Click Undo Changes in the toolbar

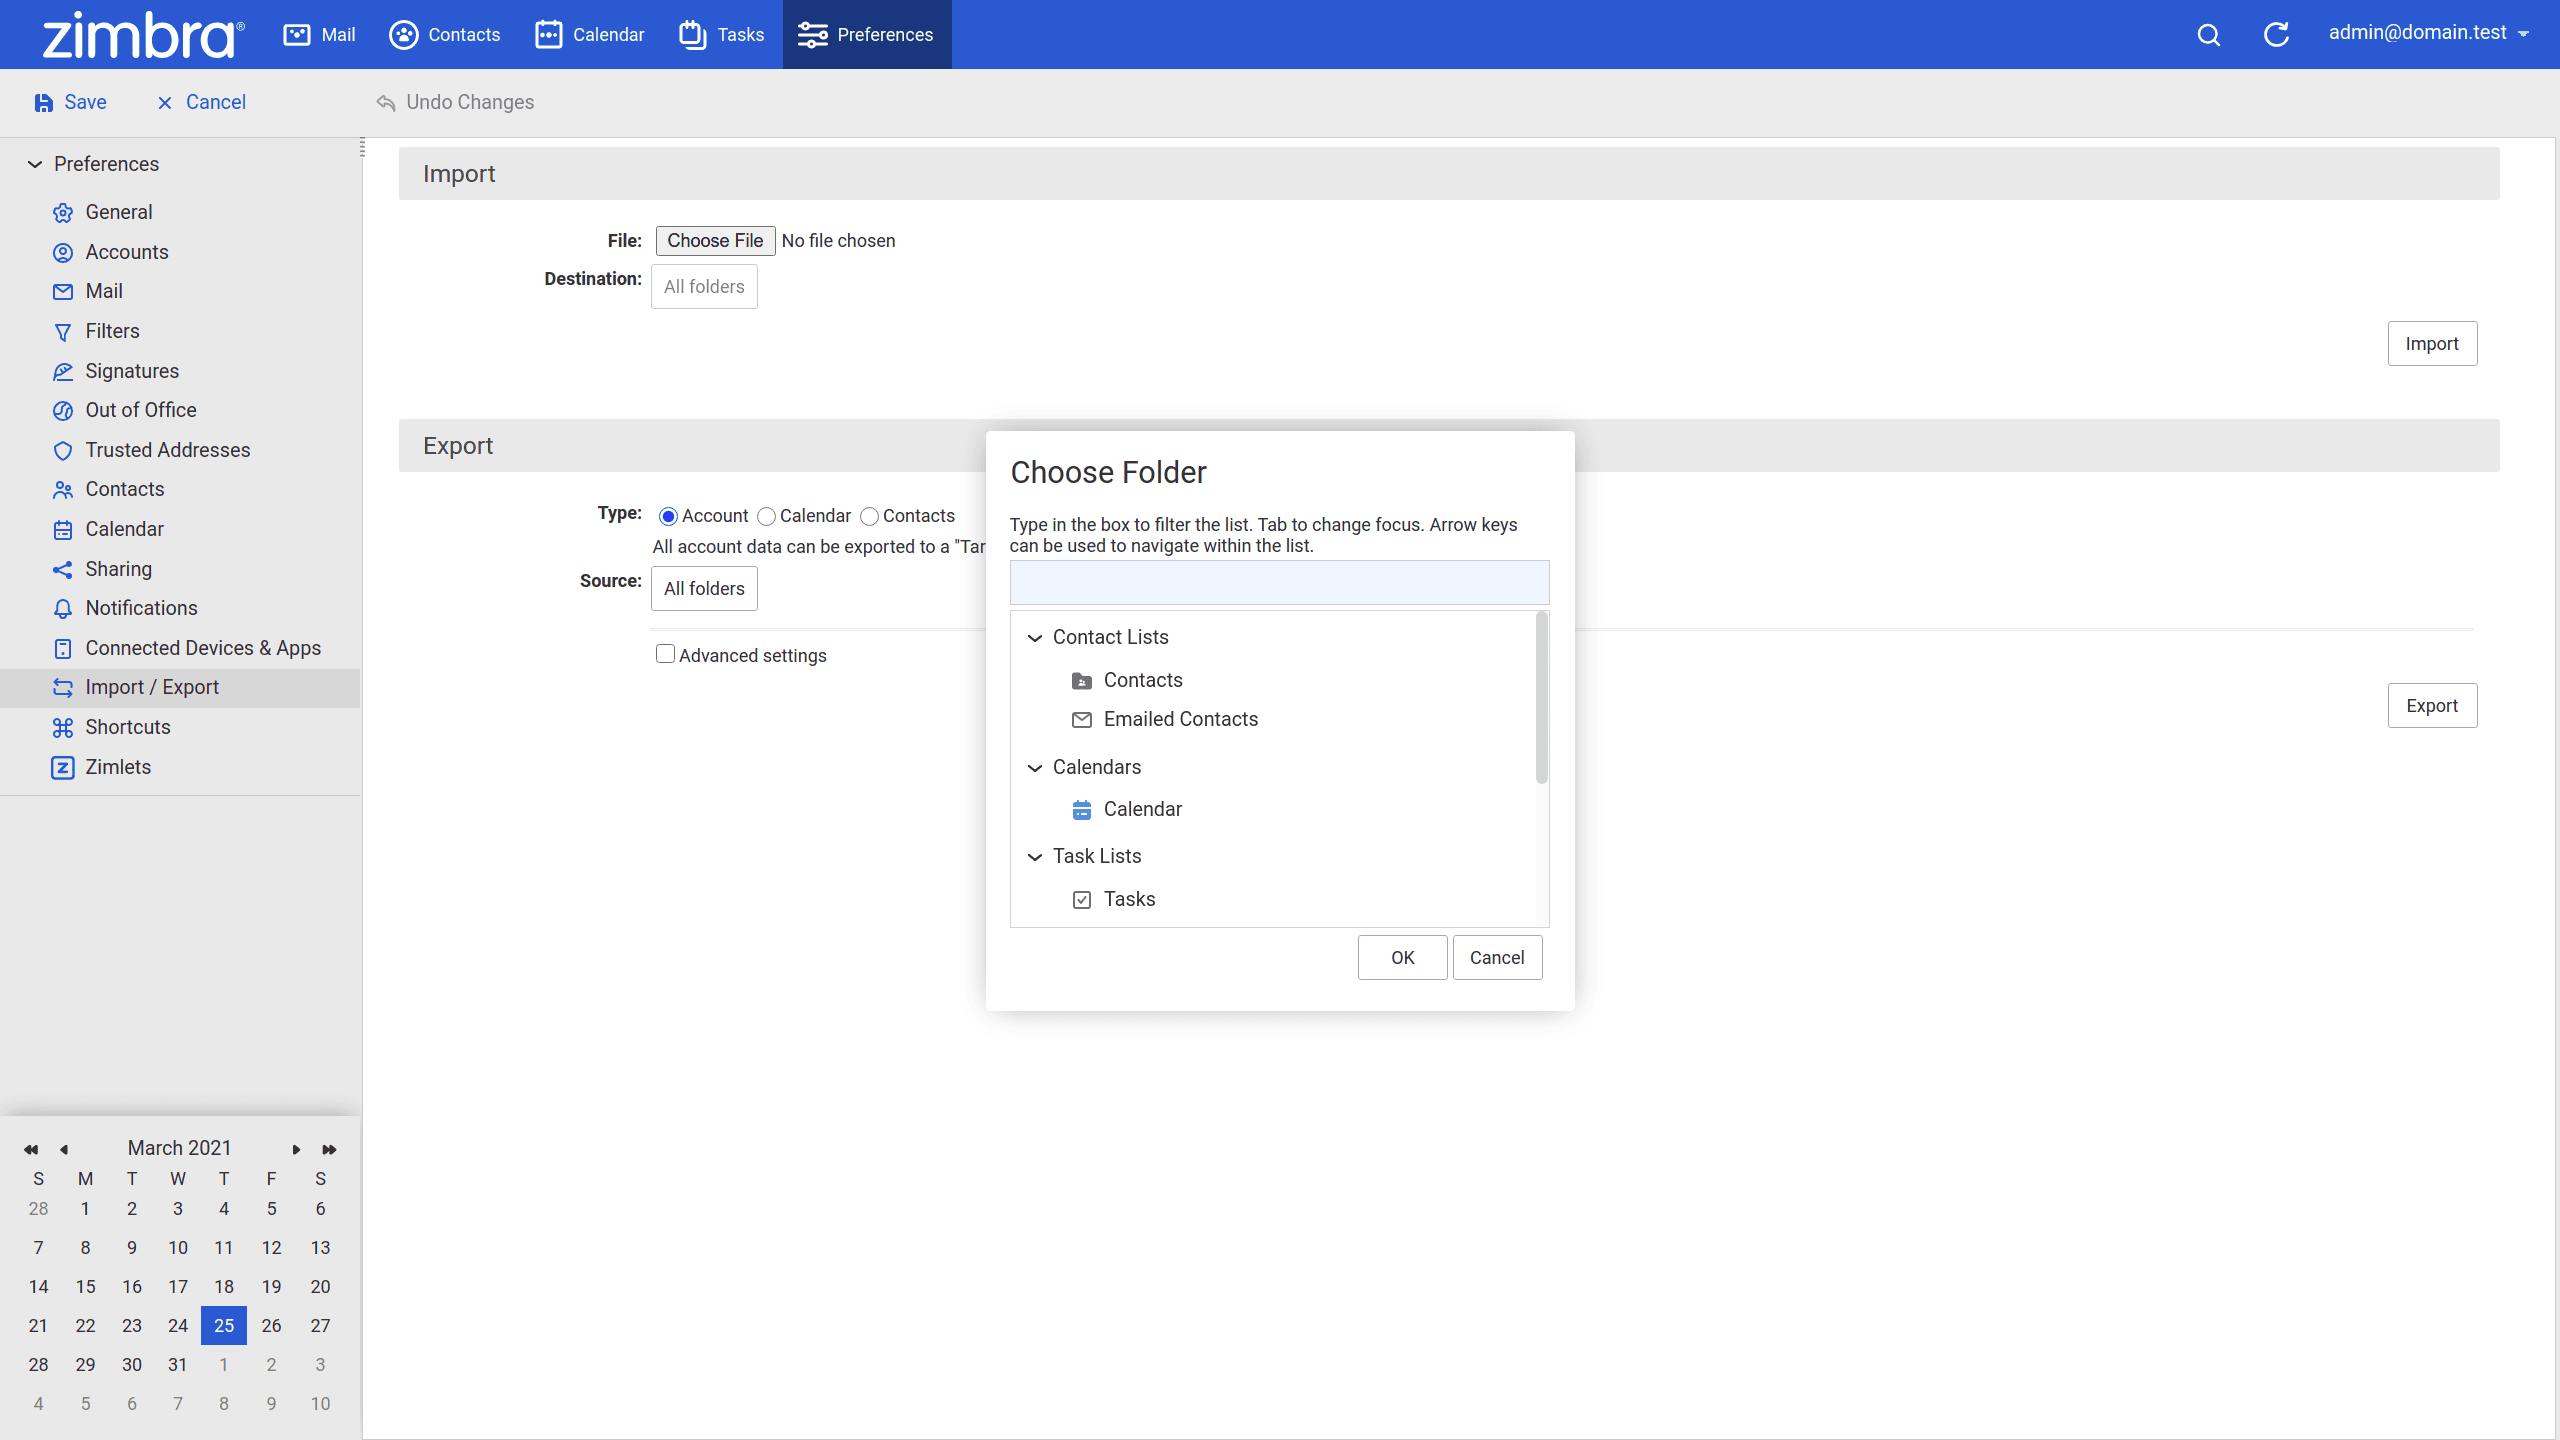pos(455,102)
